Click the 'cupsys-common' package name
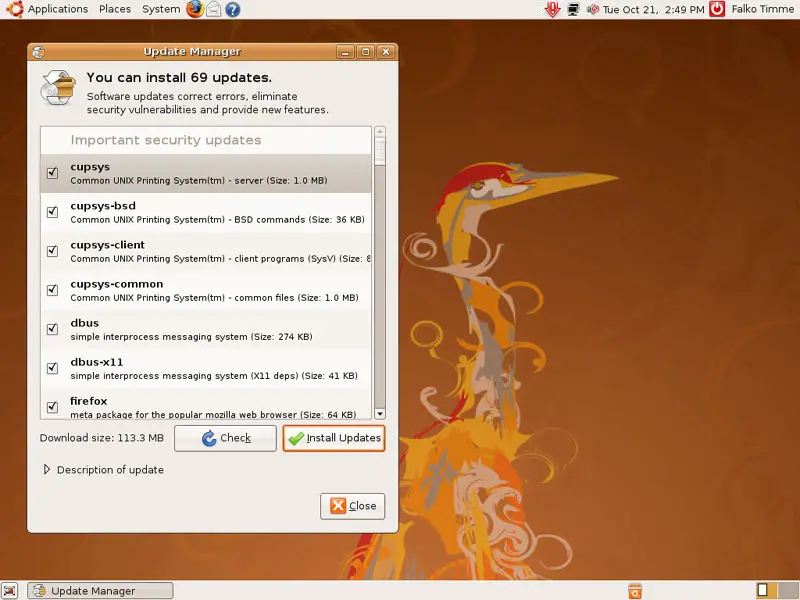Viewport: 800px width, 600px height. tap(117, 284)
